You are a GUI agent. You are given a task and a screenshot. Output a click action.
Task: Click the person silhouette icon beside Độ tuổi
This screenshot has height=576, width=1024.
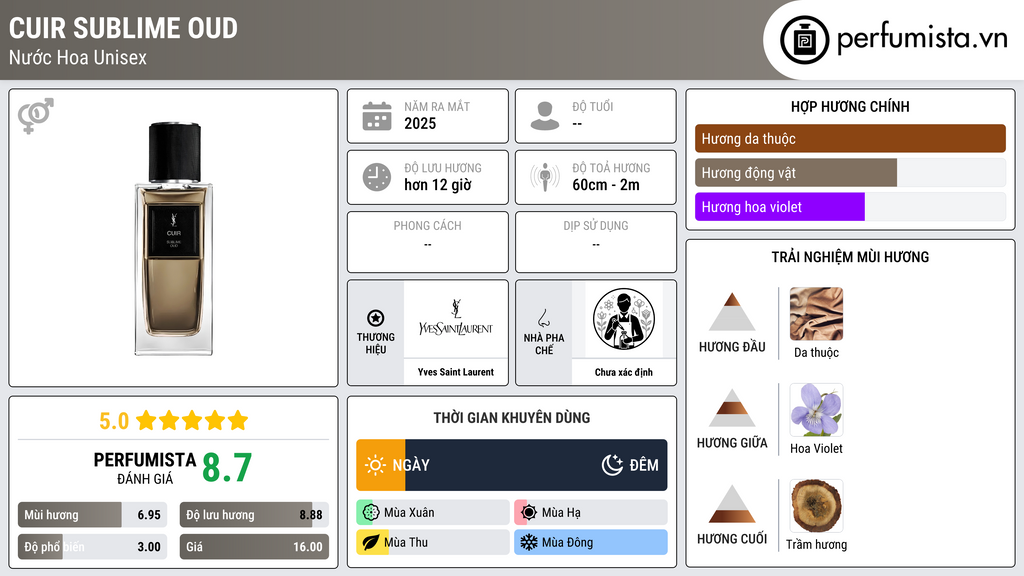point(545,116)
